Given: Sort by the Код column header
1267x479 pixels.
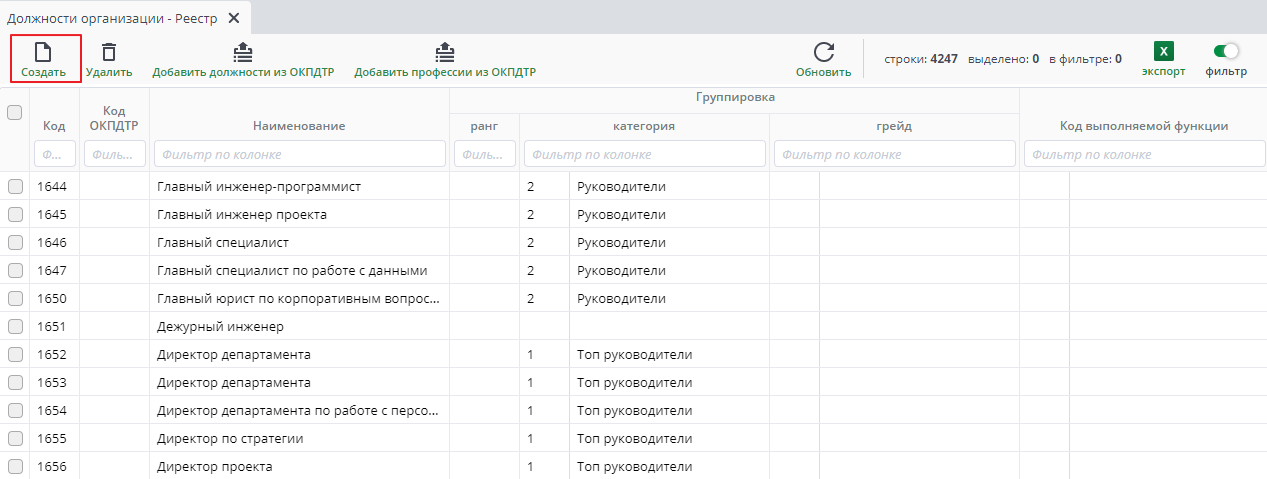Looking at the screenshot, I should 54,126.
